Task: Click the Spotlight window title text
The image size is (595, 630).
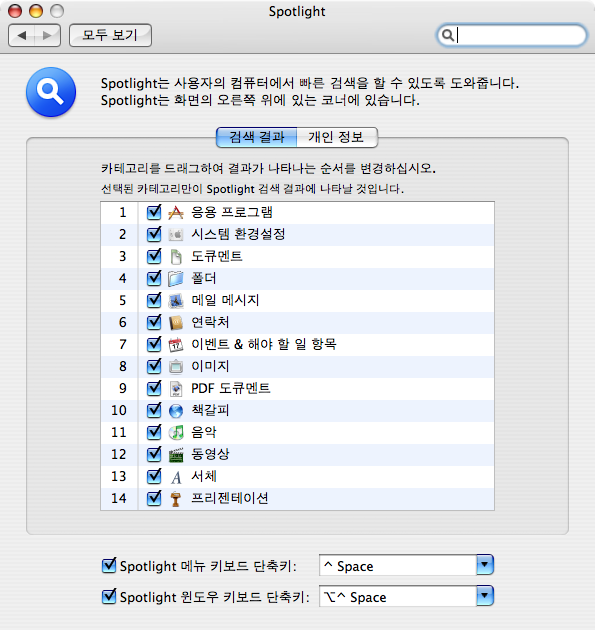Action: (x=297, y=11)
